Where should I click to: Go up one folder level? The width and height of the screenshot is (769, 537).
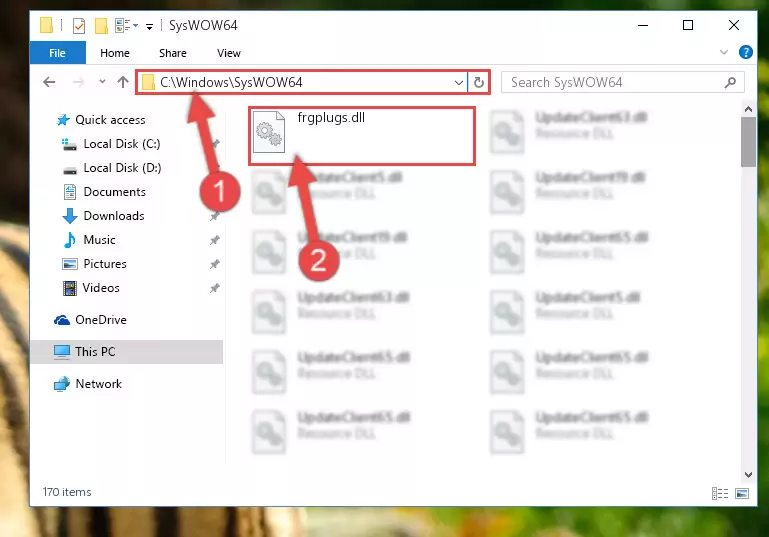(123, 82)
